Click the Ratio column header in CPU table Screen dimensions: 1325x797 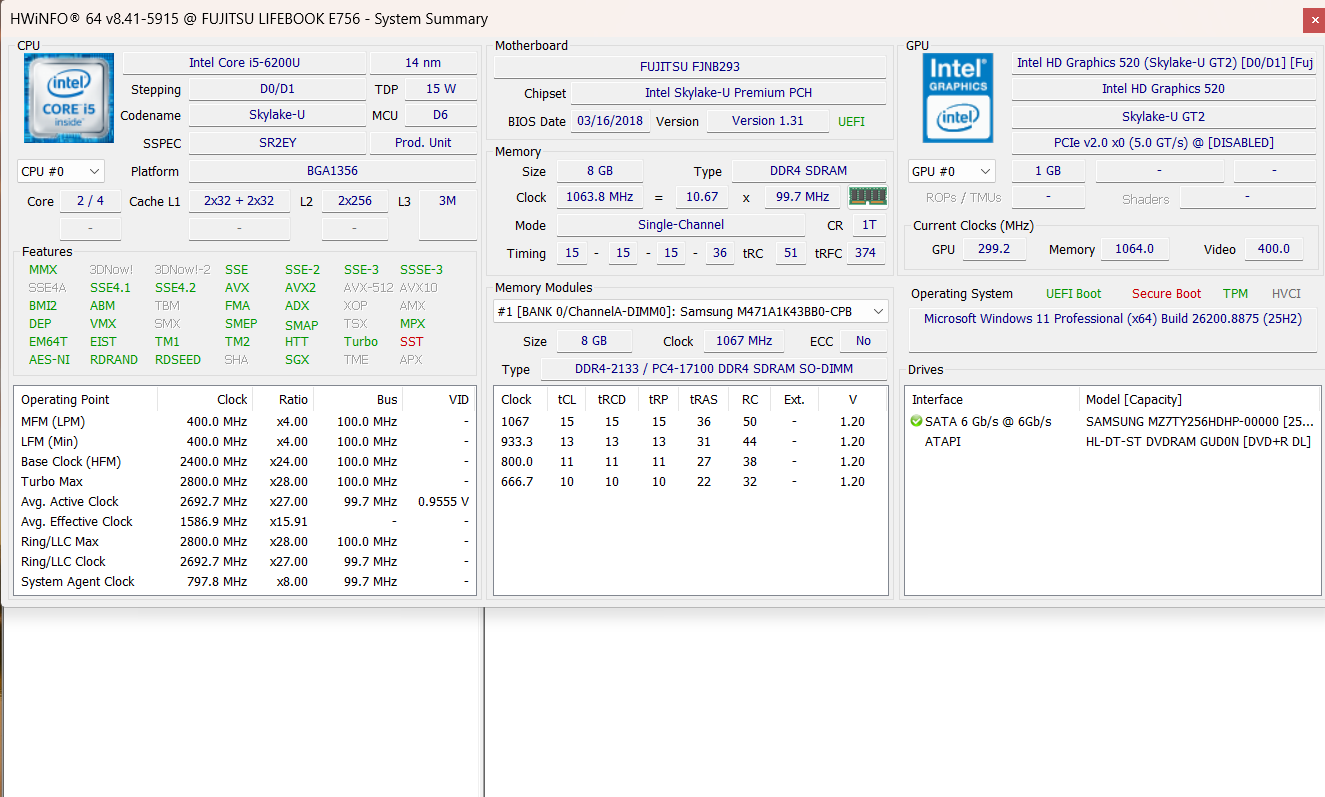[285, 399]
